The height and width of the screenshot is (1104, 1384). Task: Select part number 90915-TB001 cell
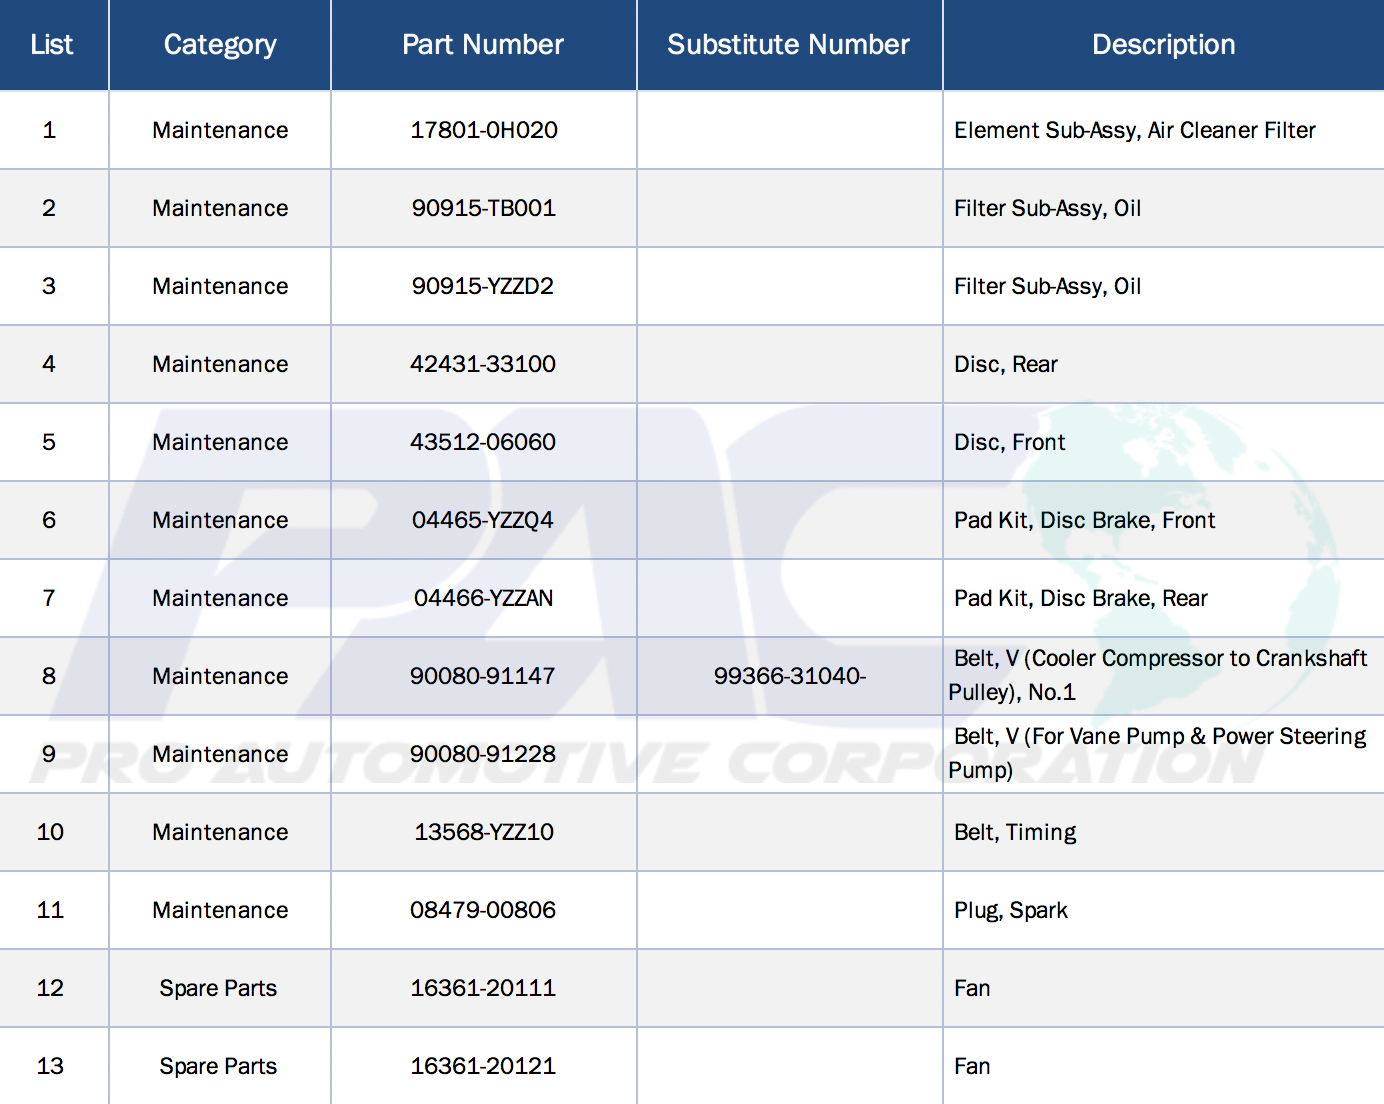tap(484, 208)
